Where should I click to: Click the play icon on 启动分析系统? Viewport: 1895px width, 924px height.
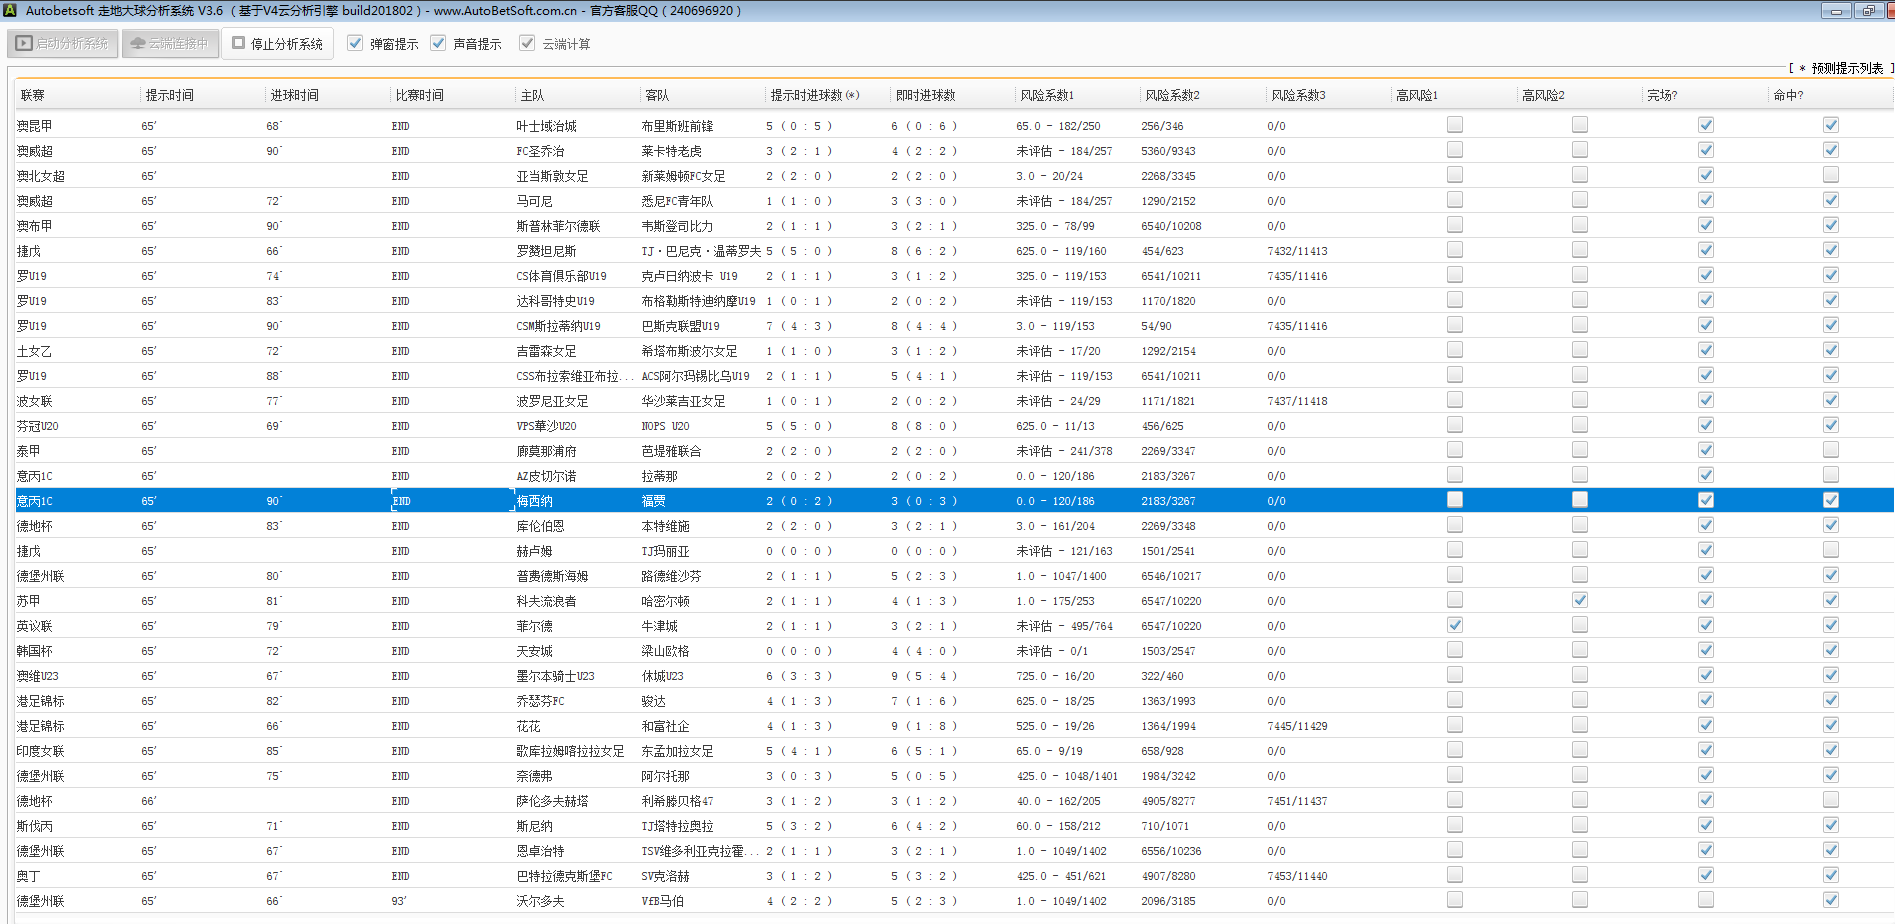tap(24, 44)
